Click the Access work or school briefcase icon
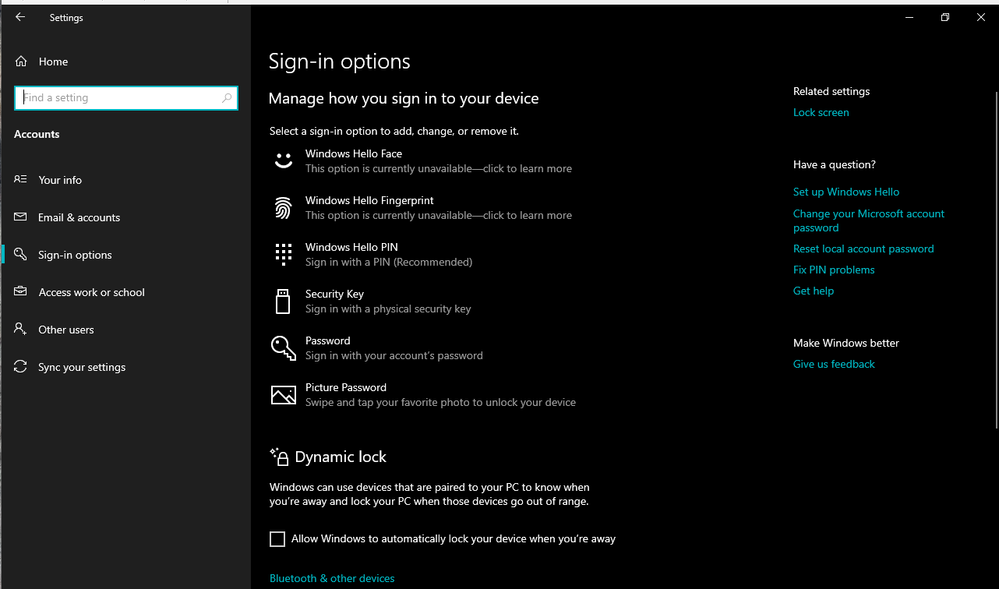The image size is (999, 589). pyautogui.click(x=20, y=291)
